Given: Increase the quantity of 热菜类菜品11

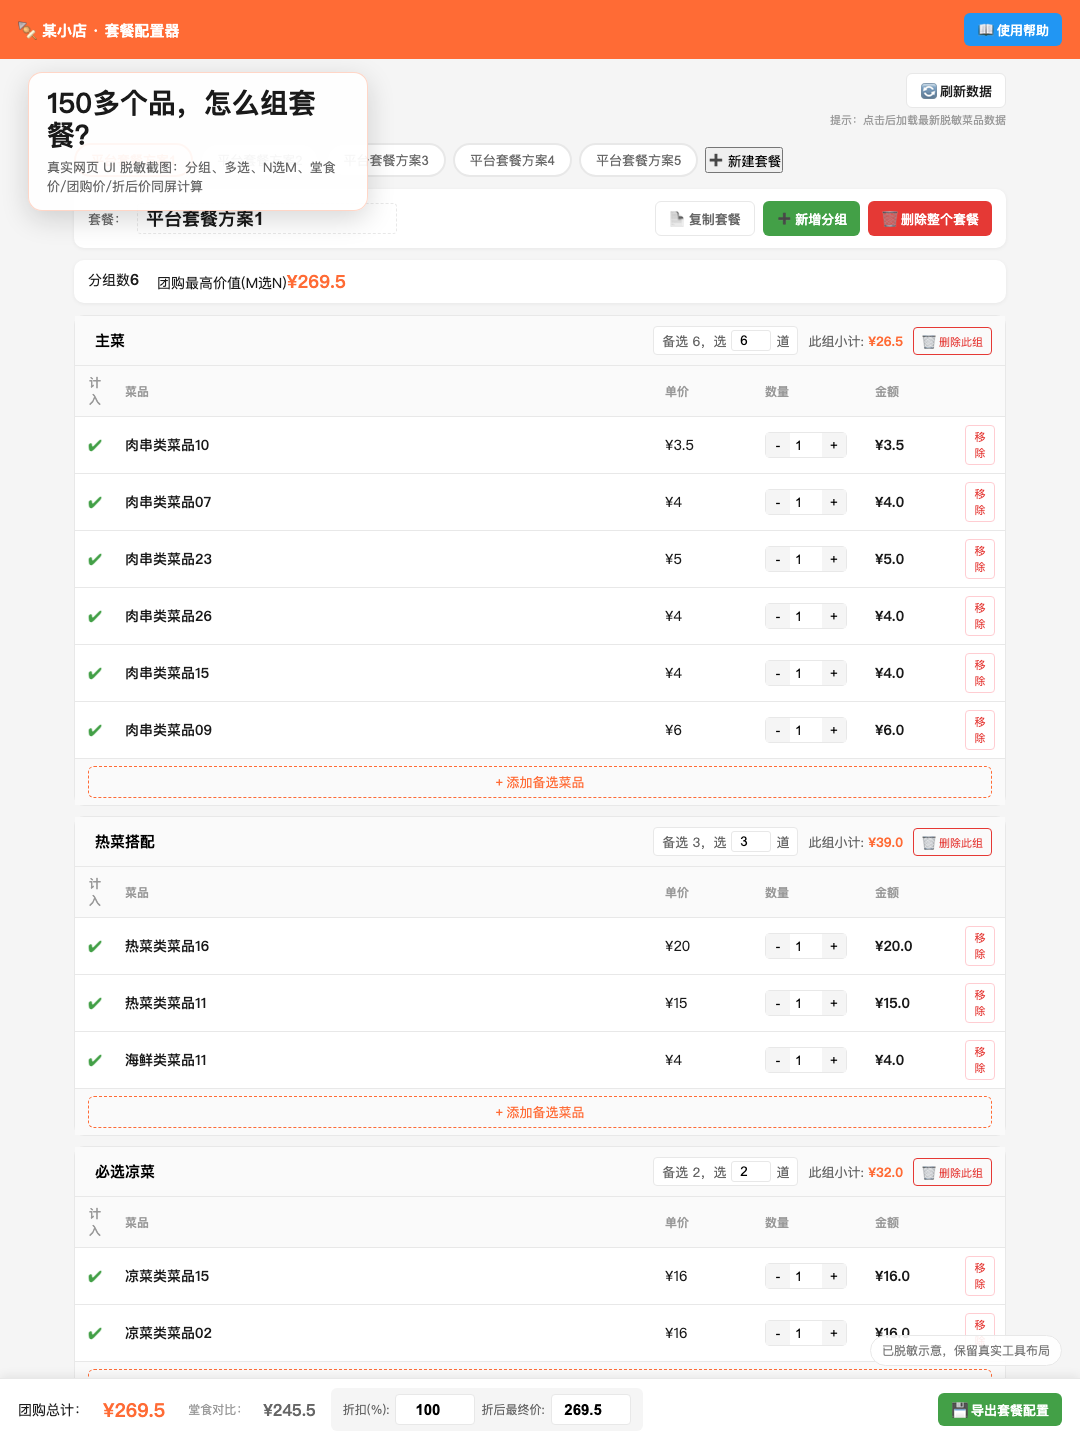Looking at the screenshot, I should tap(833, 1003).
